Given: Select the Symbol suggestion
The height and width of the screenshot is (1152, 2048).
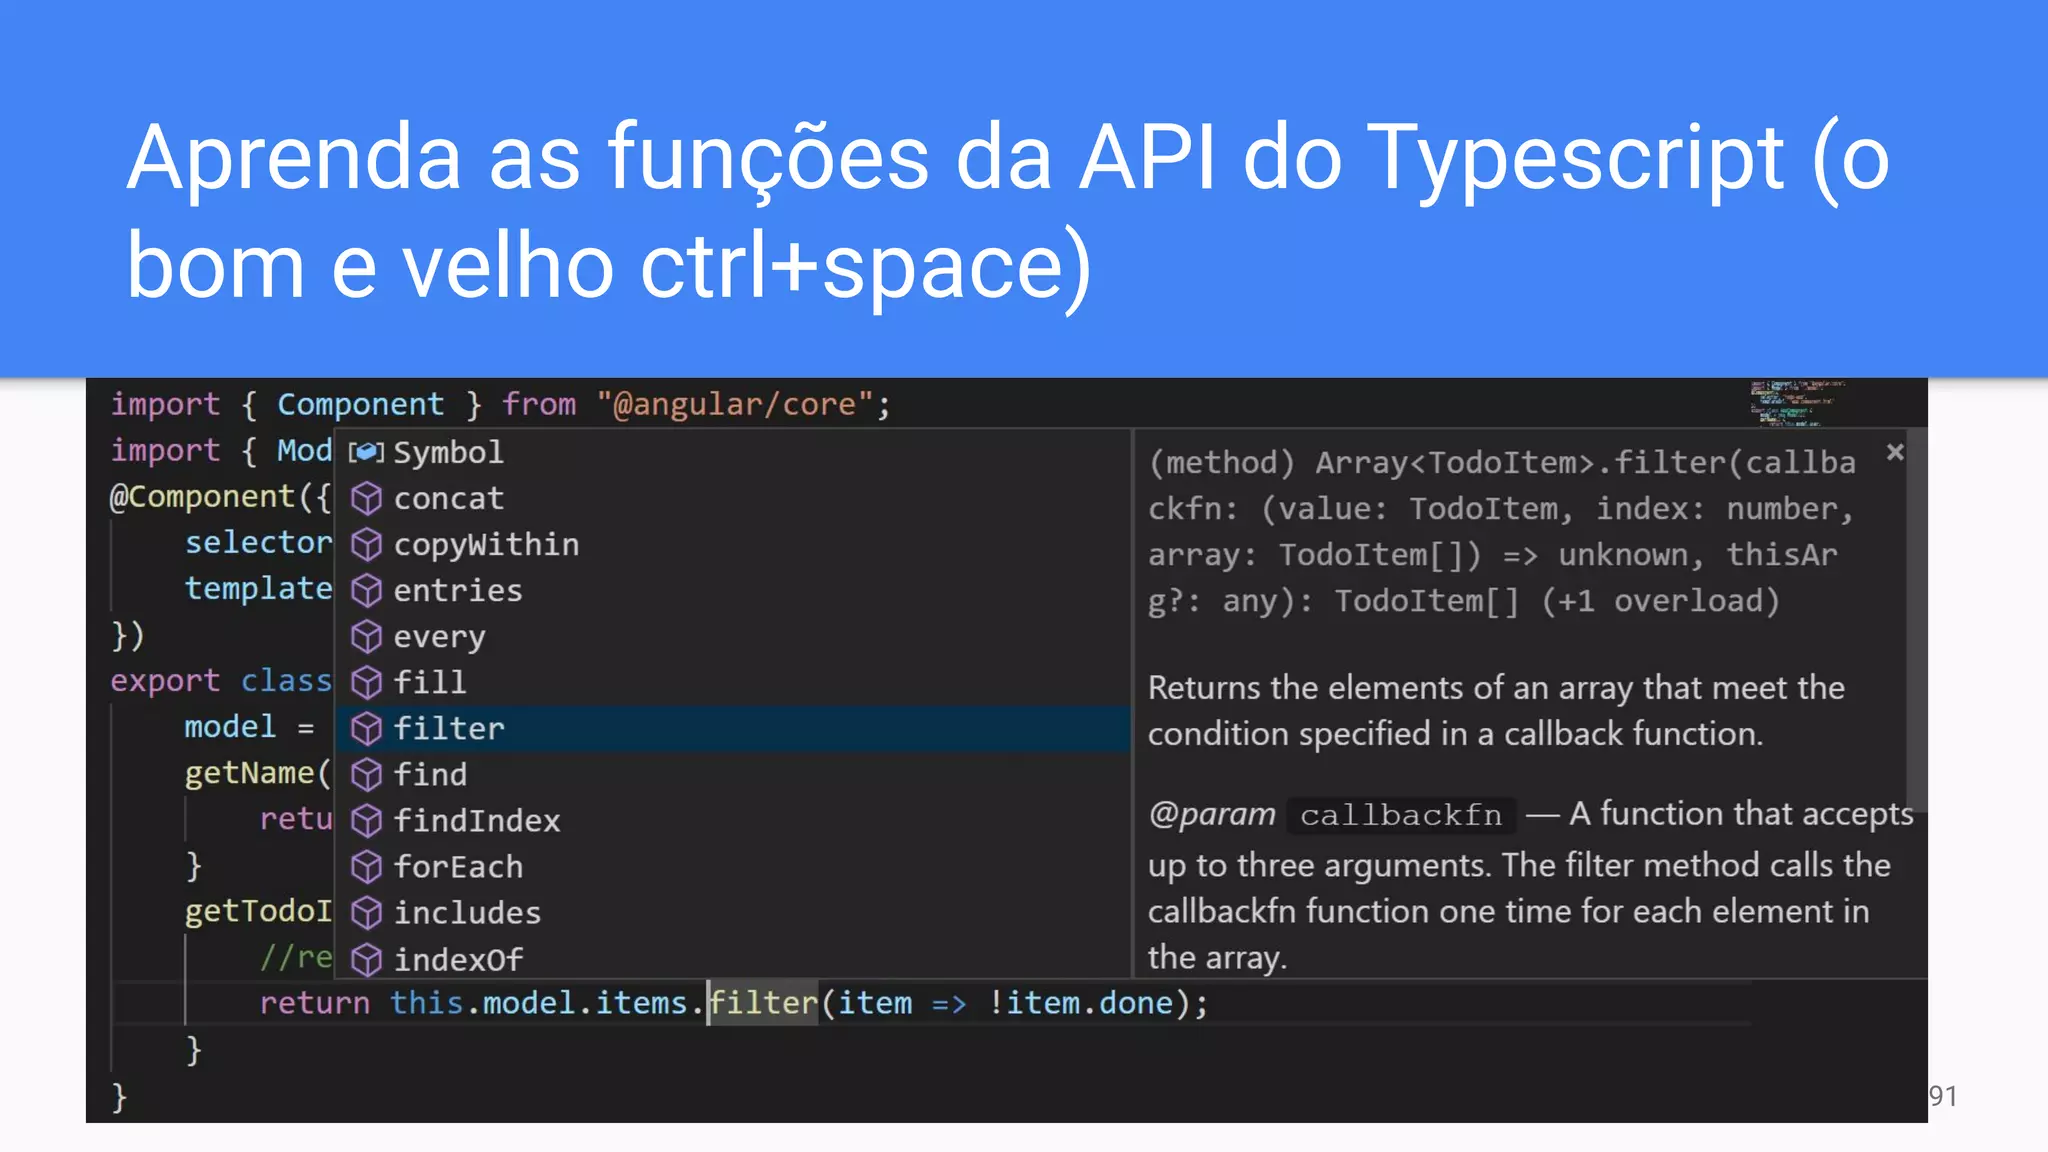Looking at the screenshot, I should [x=733, y=452].
